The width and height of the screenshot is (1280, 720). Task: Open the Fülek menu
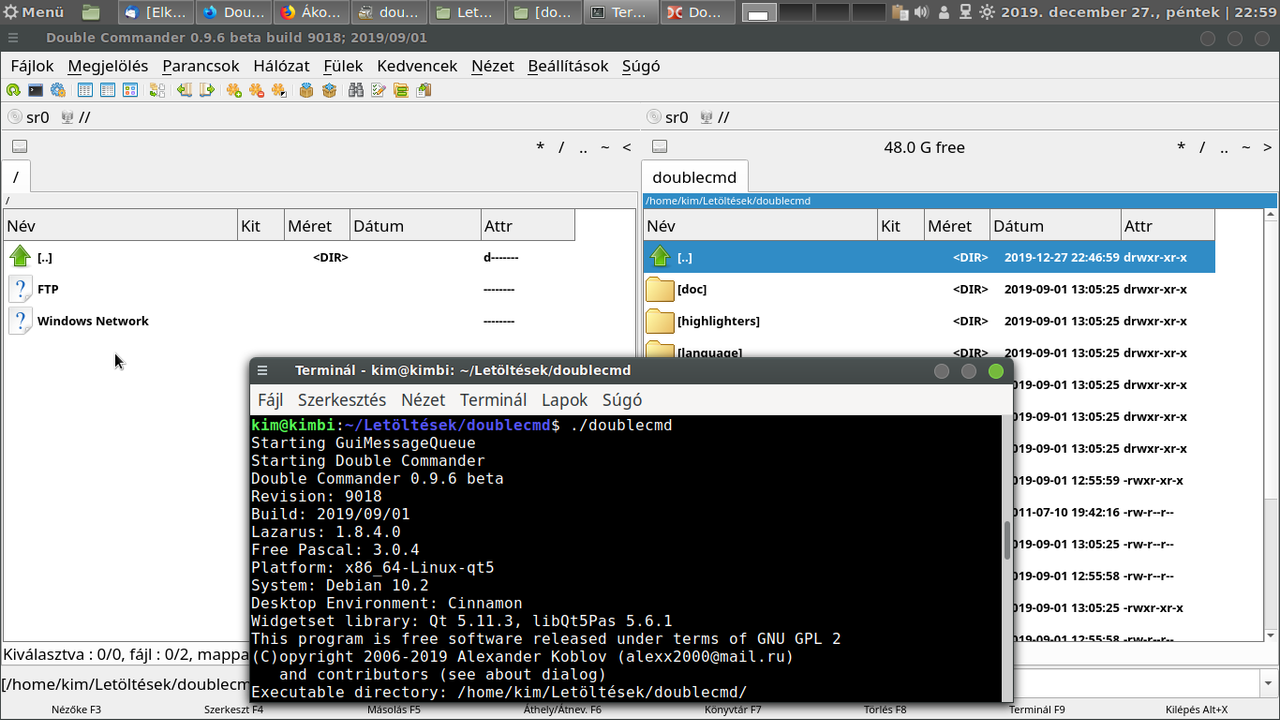click(343, 66)
